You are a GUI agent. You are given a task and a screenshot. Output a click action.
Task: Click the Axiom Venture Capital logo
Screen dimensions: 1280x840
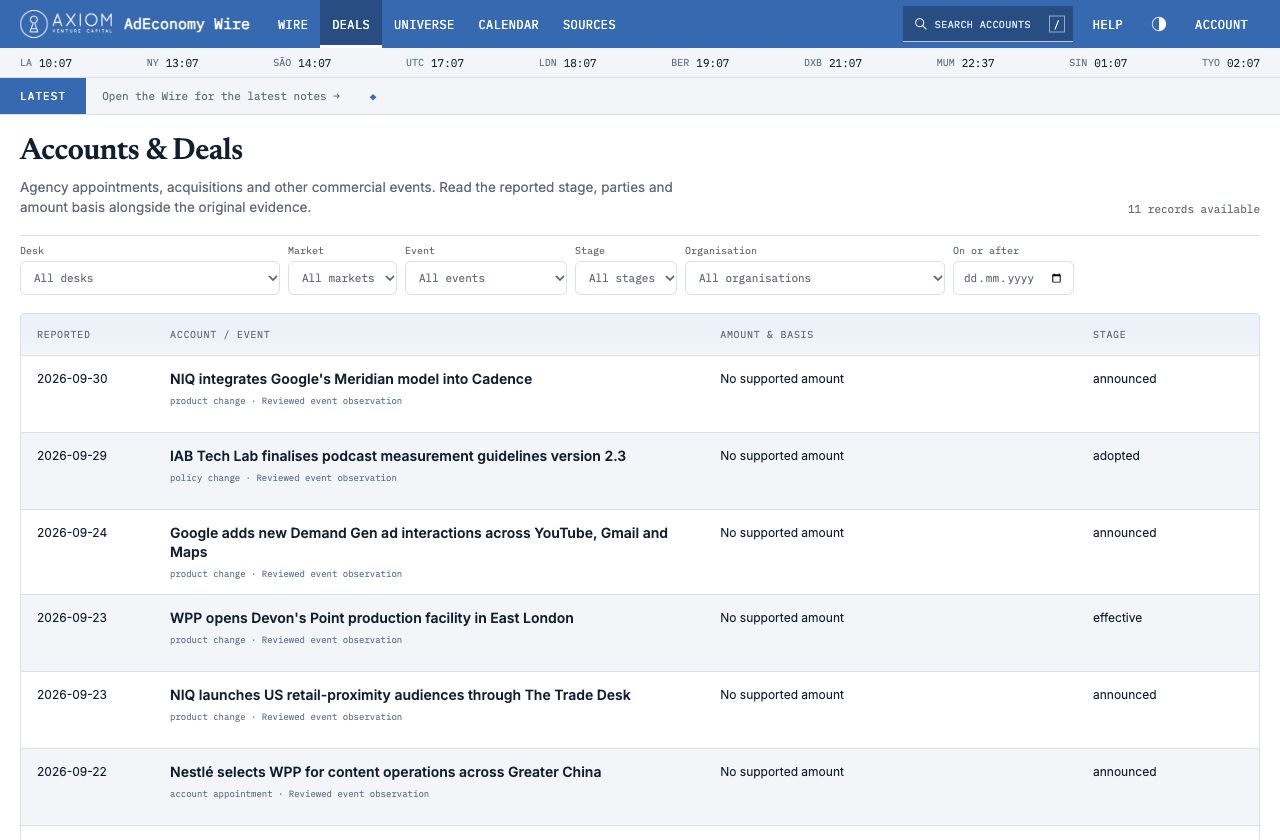pos(66,24)
